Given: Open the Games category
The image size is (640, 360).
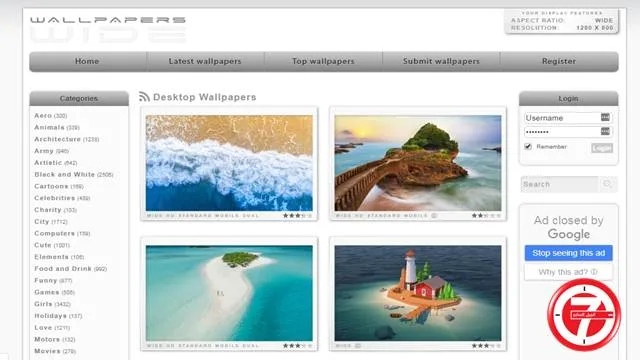Looking at the screenshot, I should coord(55,292).
